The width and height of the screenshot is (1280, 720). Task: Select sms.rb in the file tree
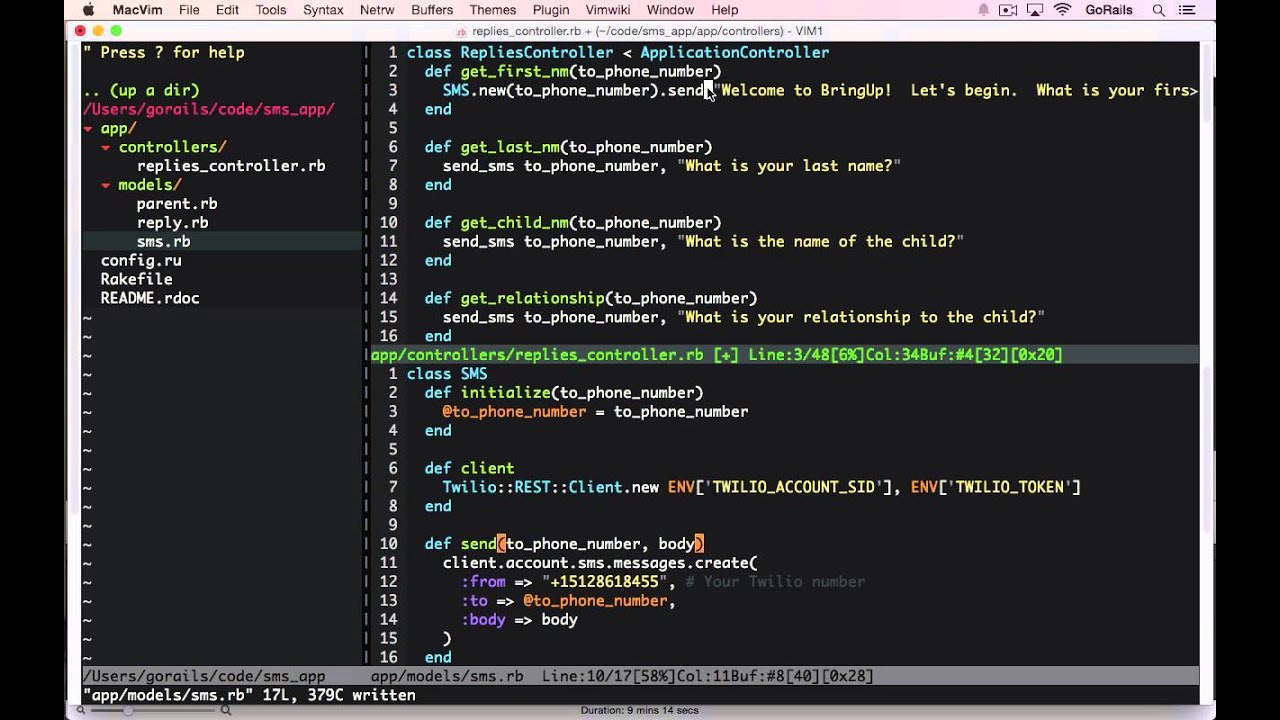coord(164,242)
